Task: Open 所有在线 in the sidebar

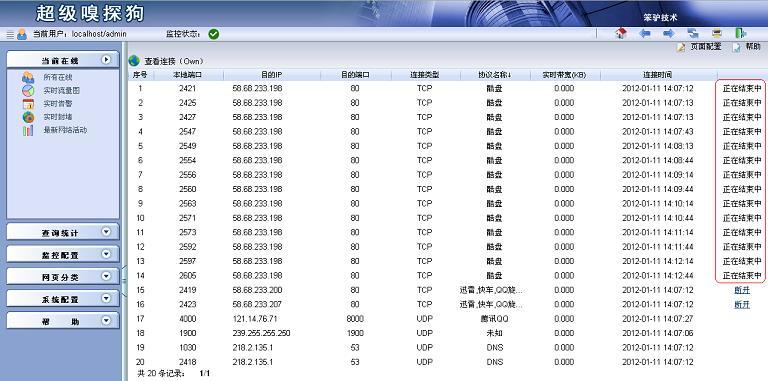Action: (x=58, y=77)
